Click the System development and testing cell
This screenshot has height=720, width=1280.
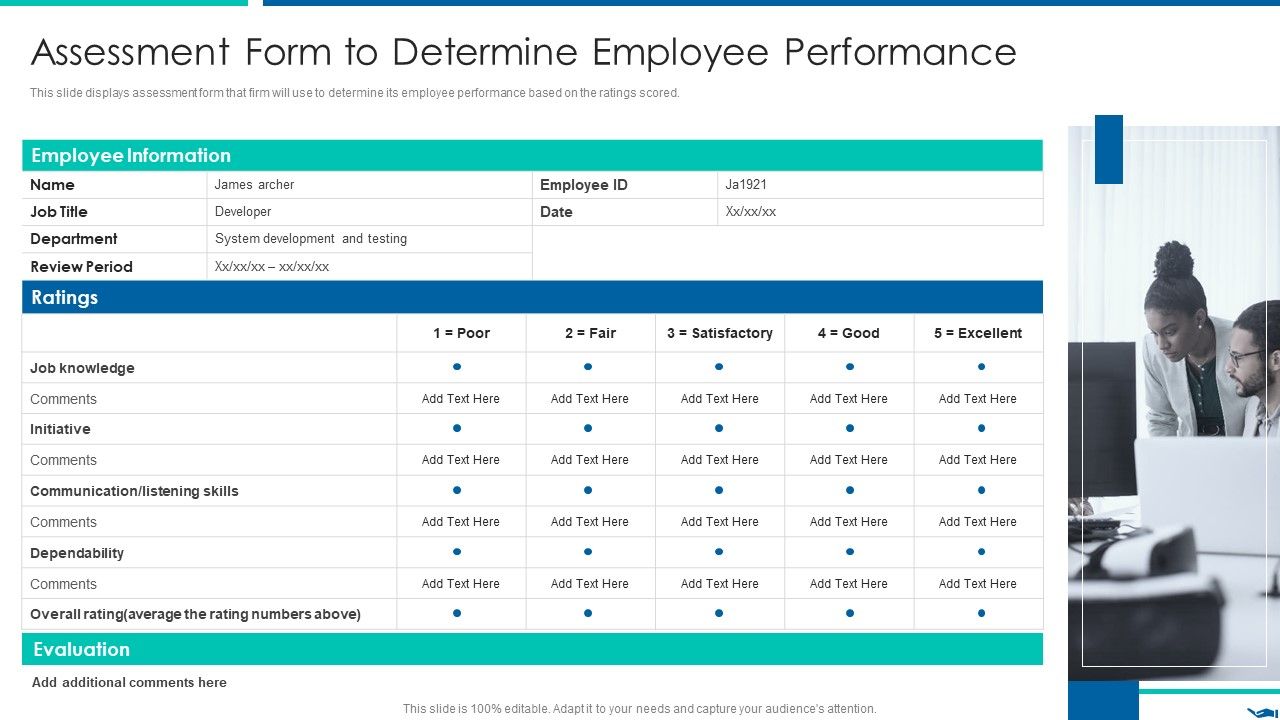[369, 239]
